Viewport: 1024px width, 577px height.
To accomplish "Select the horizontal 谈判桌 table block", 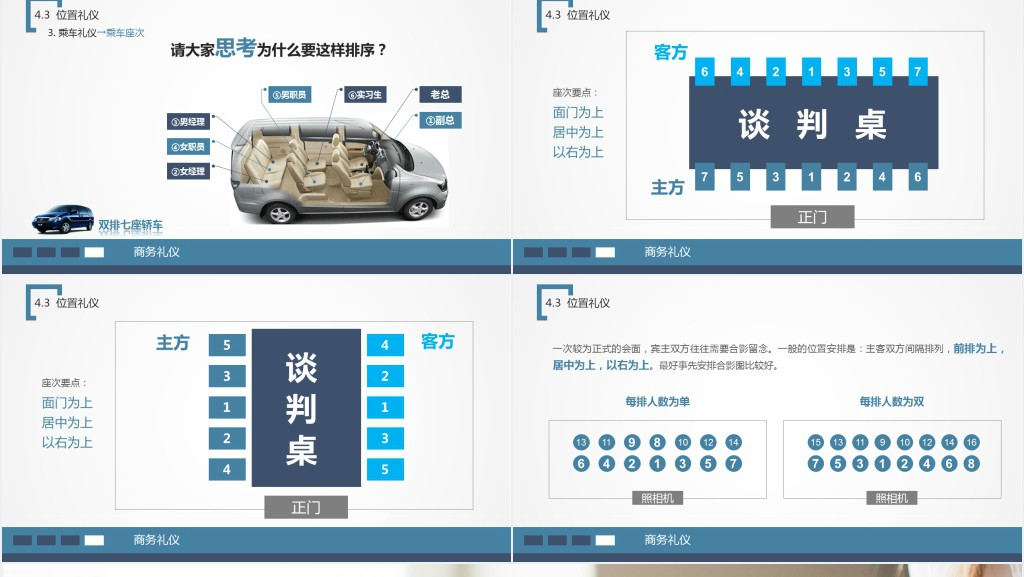I will (812, 125).
